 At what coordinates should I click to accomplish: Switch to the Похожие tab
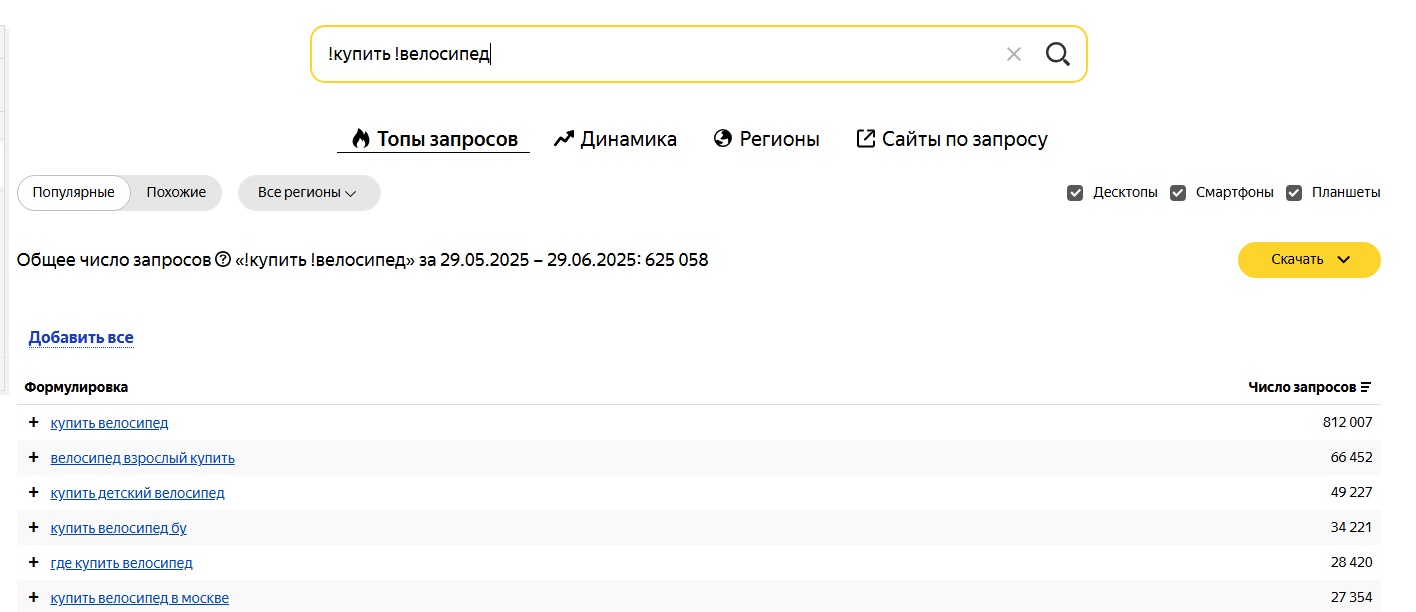[x=175, y=192]
